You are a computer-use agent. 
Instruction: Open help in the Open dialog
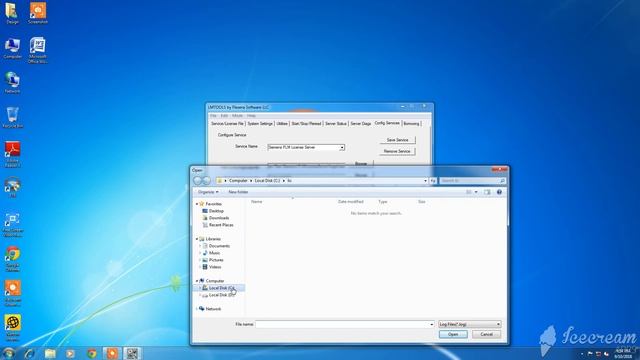click(499, 192)
